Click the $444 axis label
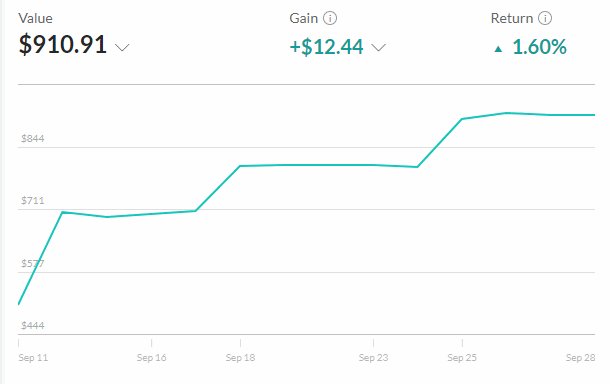Screen dimensions: 610x384 [x=33, y=326]
